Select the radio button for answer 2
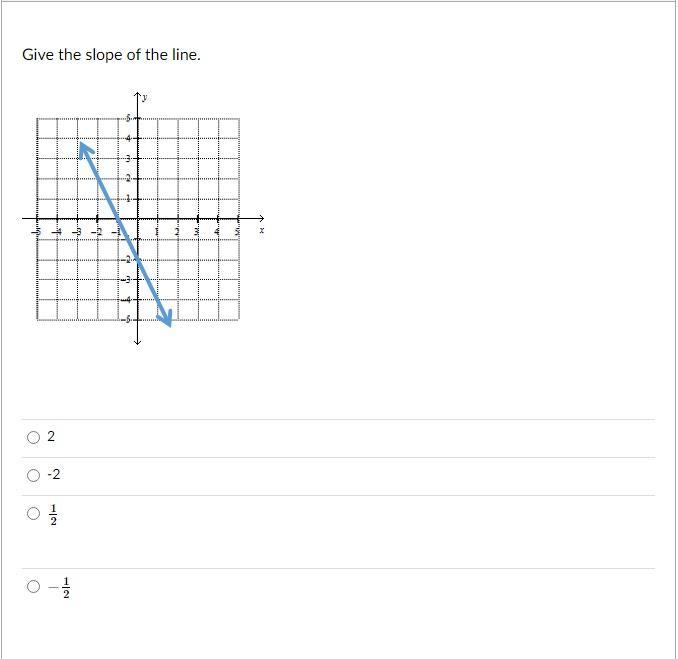 tap(33, 437)
